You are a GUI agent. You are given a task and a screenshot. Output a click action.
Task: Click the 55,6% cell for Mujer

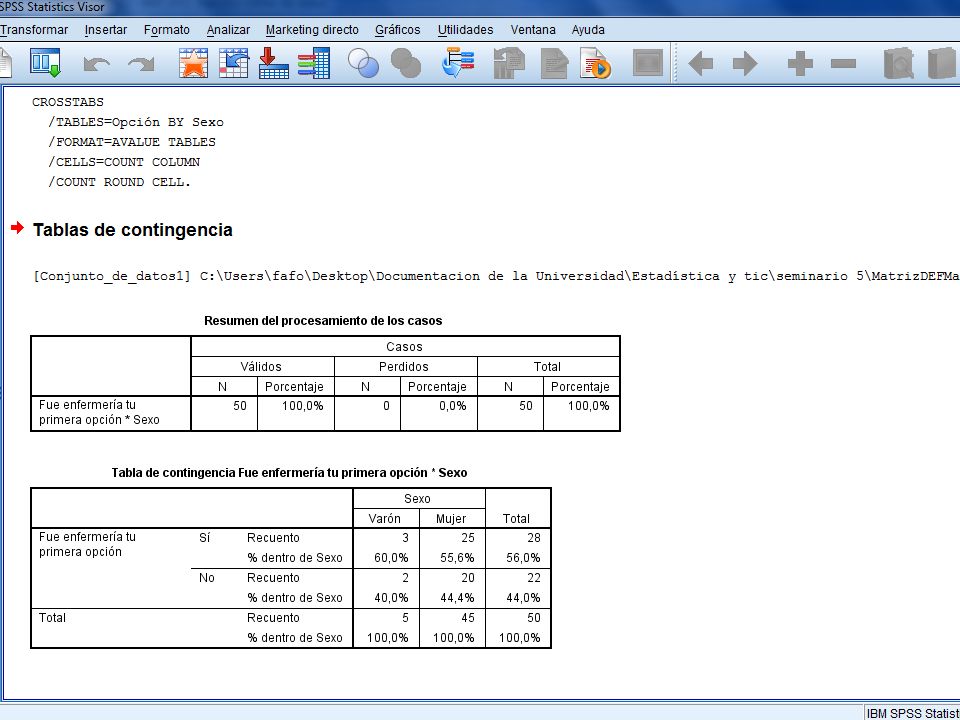pos(457,558)
